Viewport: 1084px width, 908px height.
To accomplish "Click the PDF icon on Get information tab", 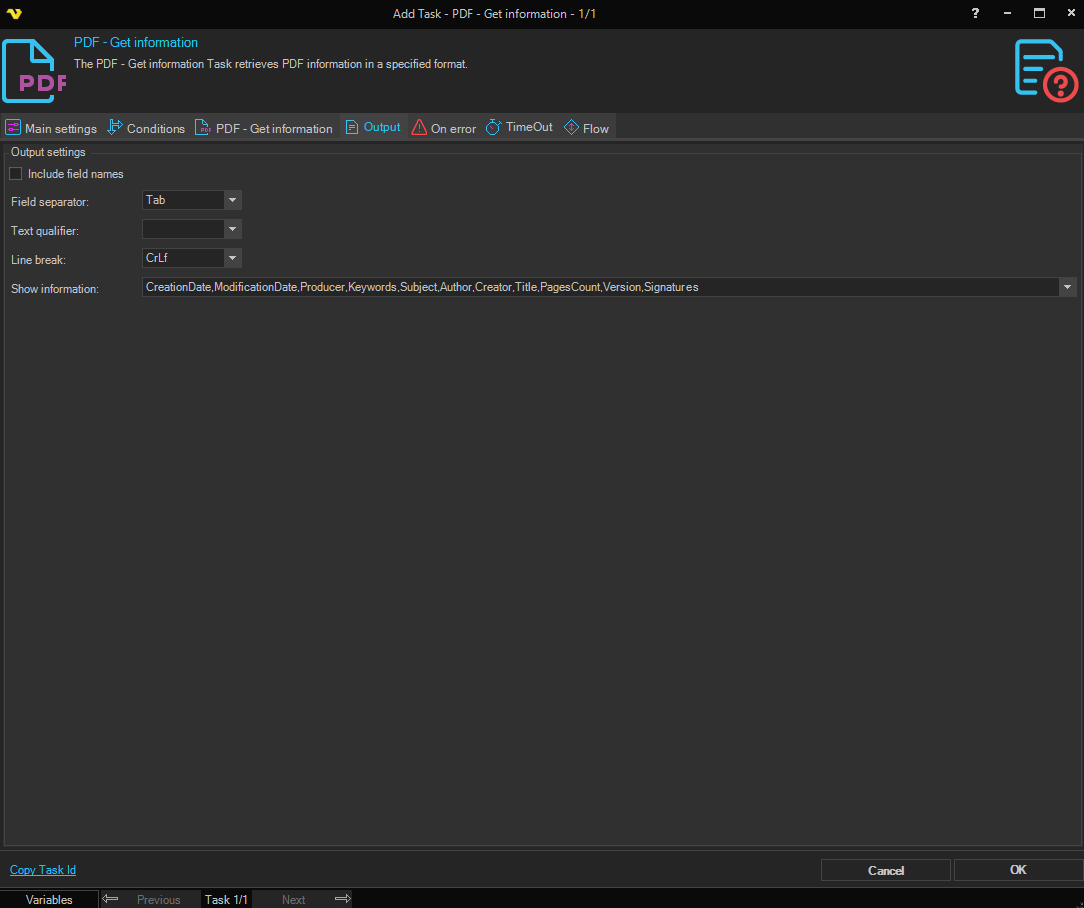I will (203, 128).
